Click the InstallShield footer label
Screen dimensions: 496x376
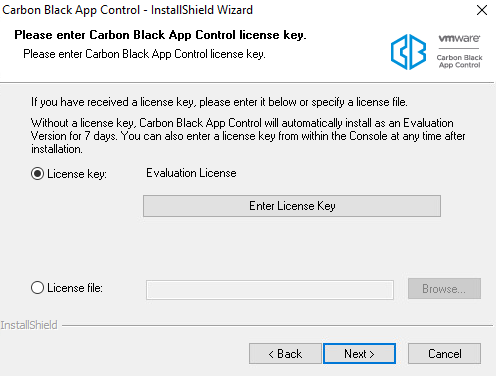[29, 325]
